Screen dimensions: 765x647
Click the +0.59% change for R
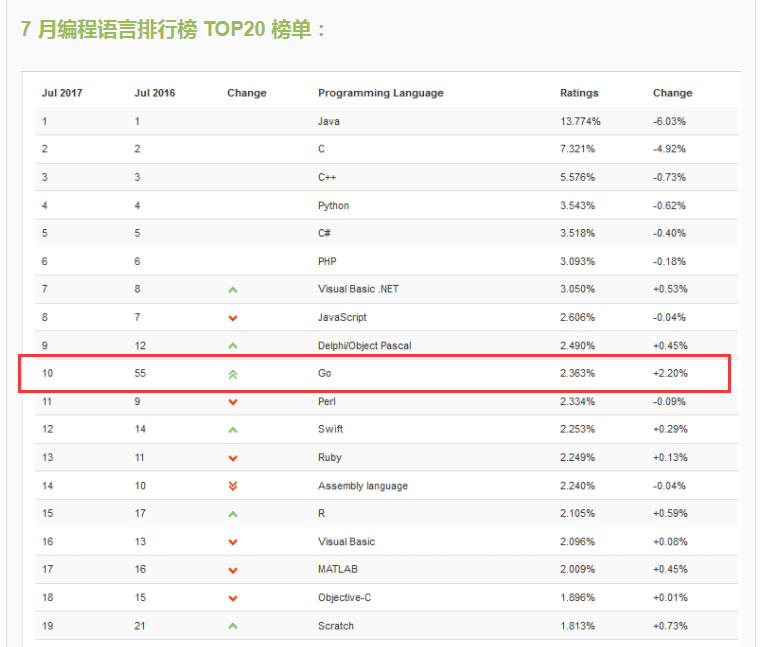[x=670, y=513]
